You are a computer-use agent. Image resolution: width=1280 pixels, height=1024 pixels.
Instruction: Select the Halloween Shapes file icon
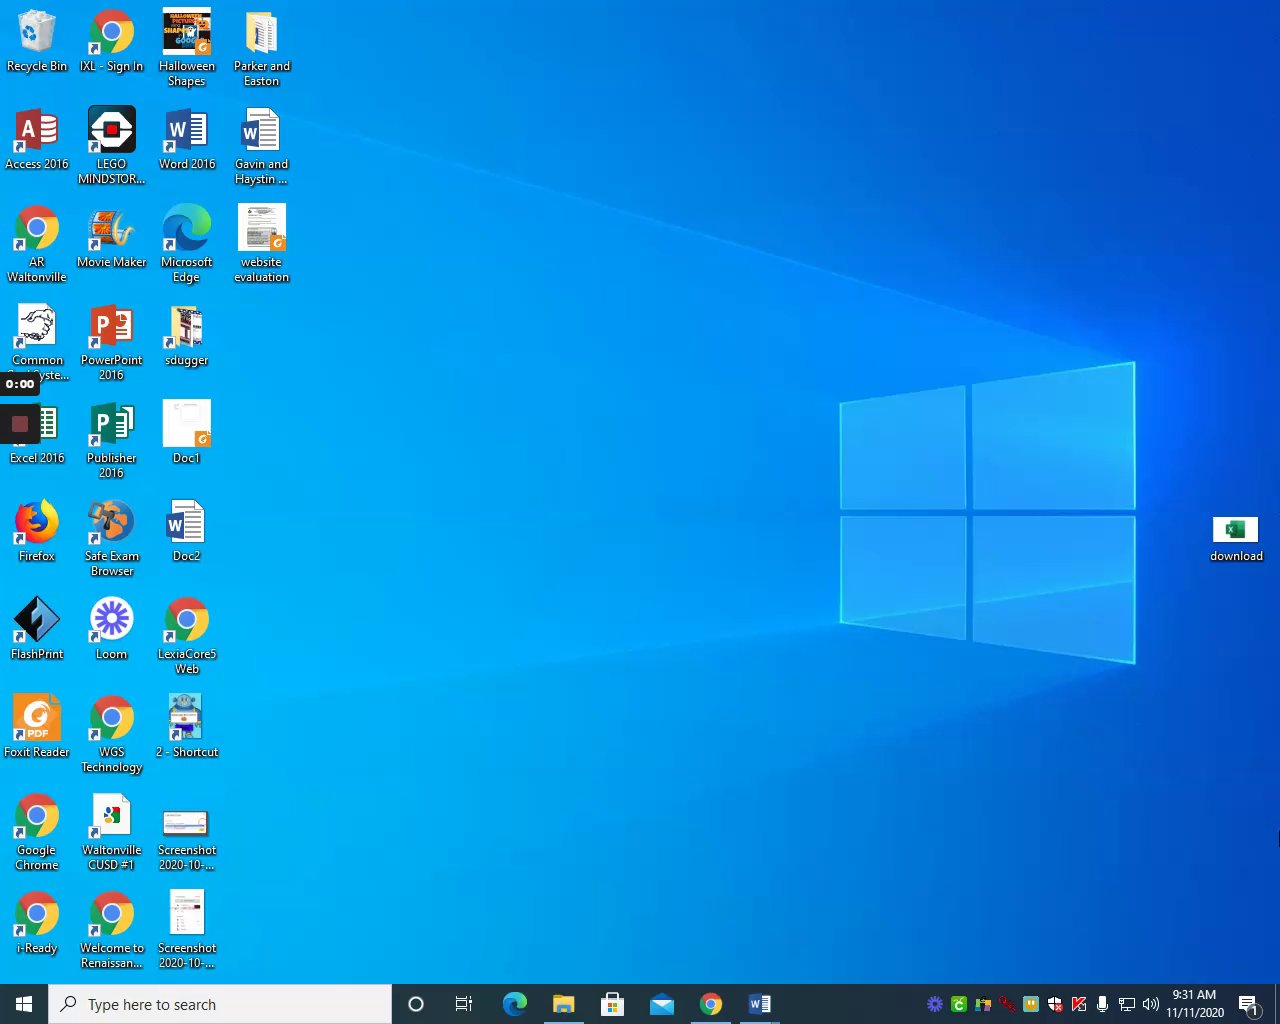point(187,49)
